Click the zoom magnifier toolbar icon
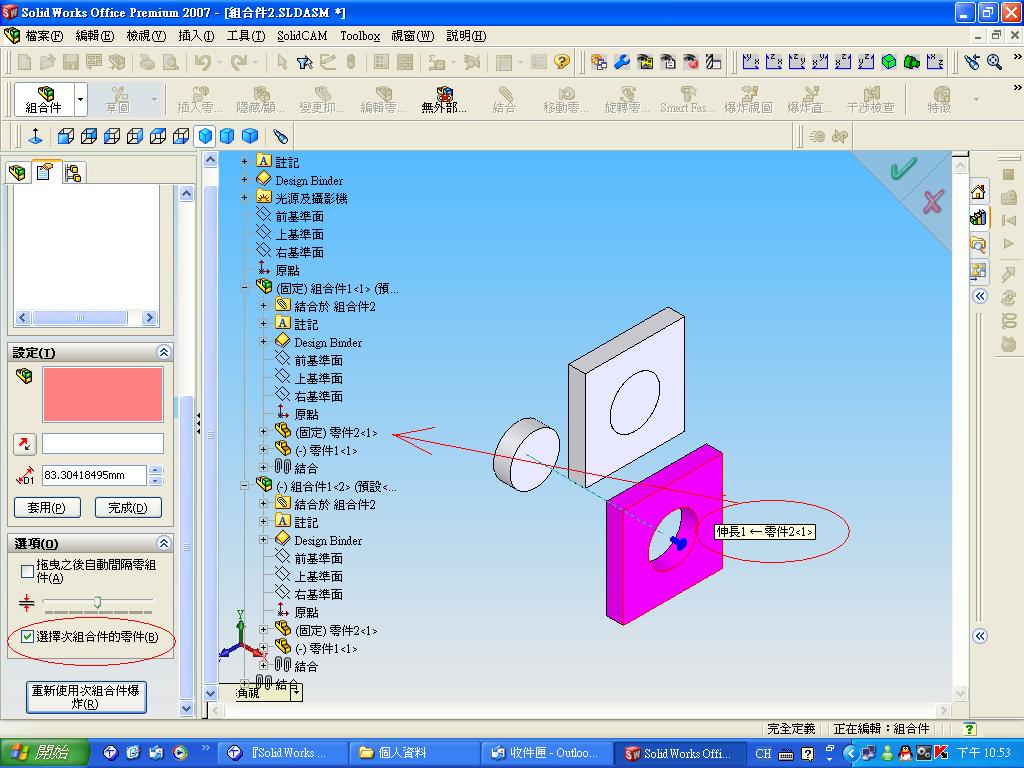 click(995, 62)
